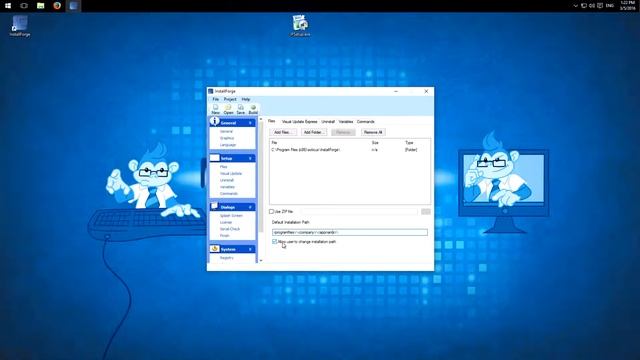
Task: Click the Add Files button
Action: coord(283,132)
